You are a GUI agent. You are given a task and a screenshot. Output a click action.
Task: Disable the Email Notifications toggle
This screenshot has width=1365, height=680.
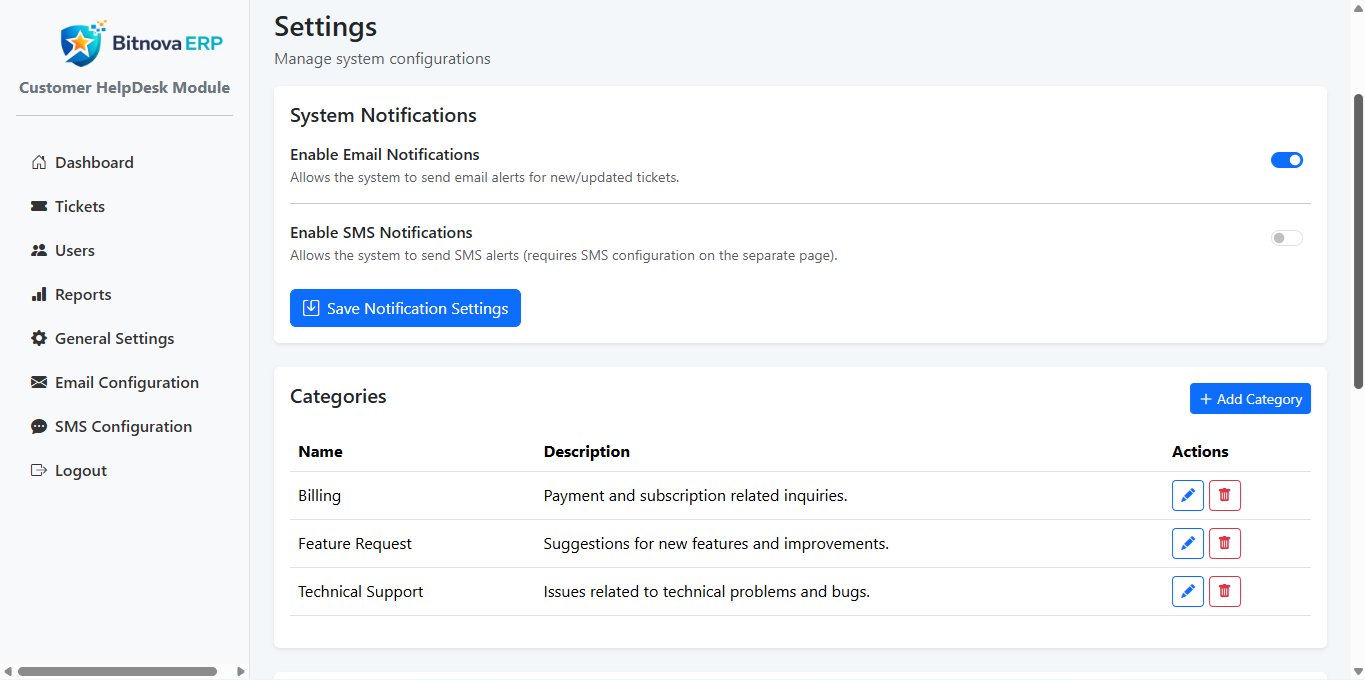[x=1286, y=160]
